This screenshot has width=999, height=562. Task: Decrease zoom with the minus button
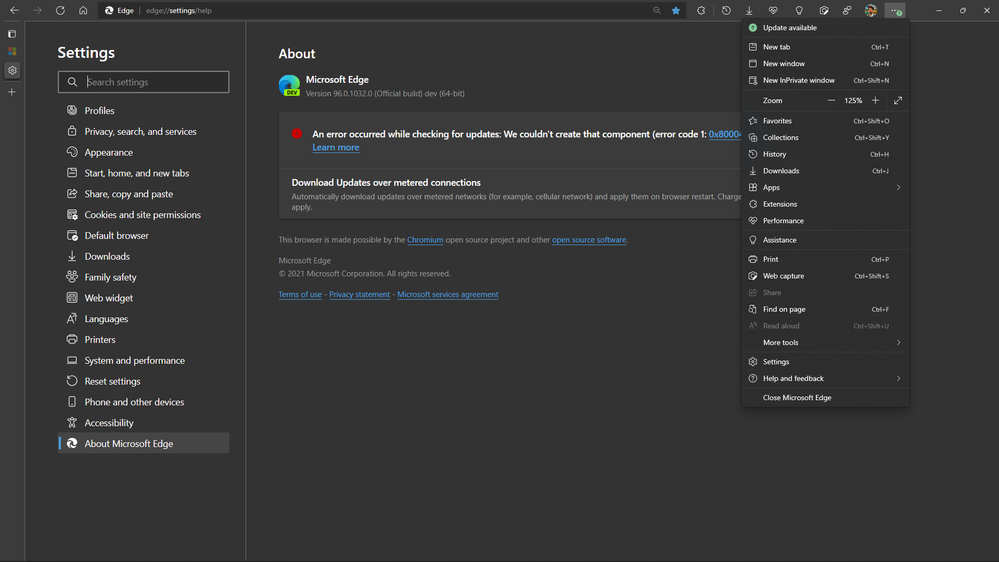831,100
